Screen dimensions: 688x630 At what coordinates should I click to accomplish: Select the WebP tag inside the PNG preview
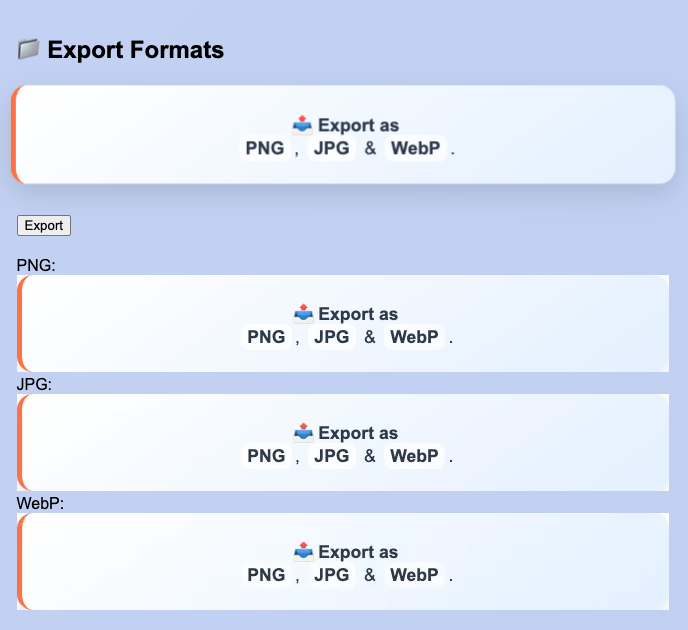pyautogui.click(x=414, y=337)
